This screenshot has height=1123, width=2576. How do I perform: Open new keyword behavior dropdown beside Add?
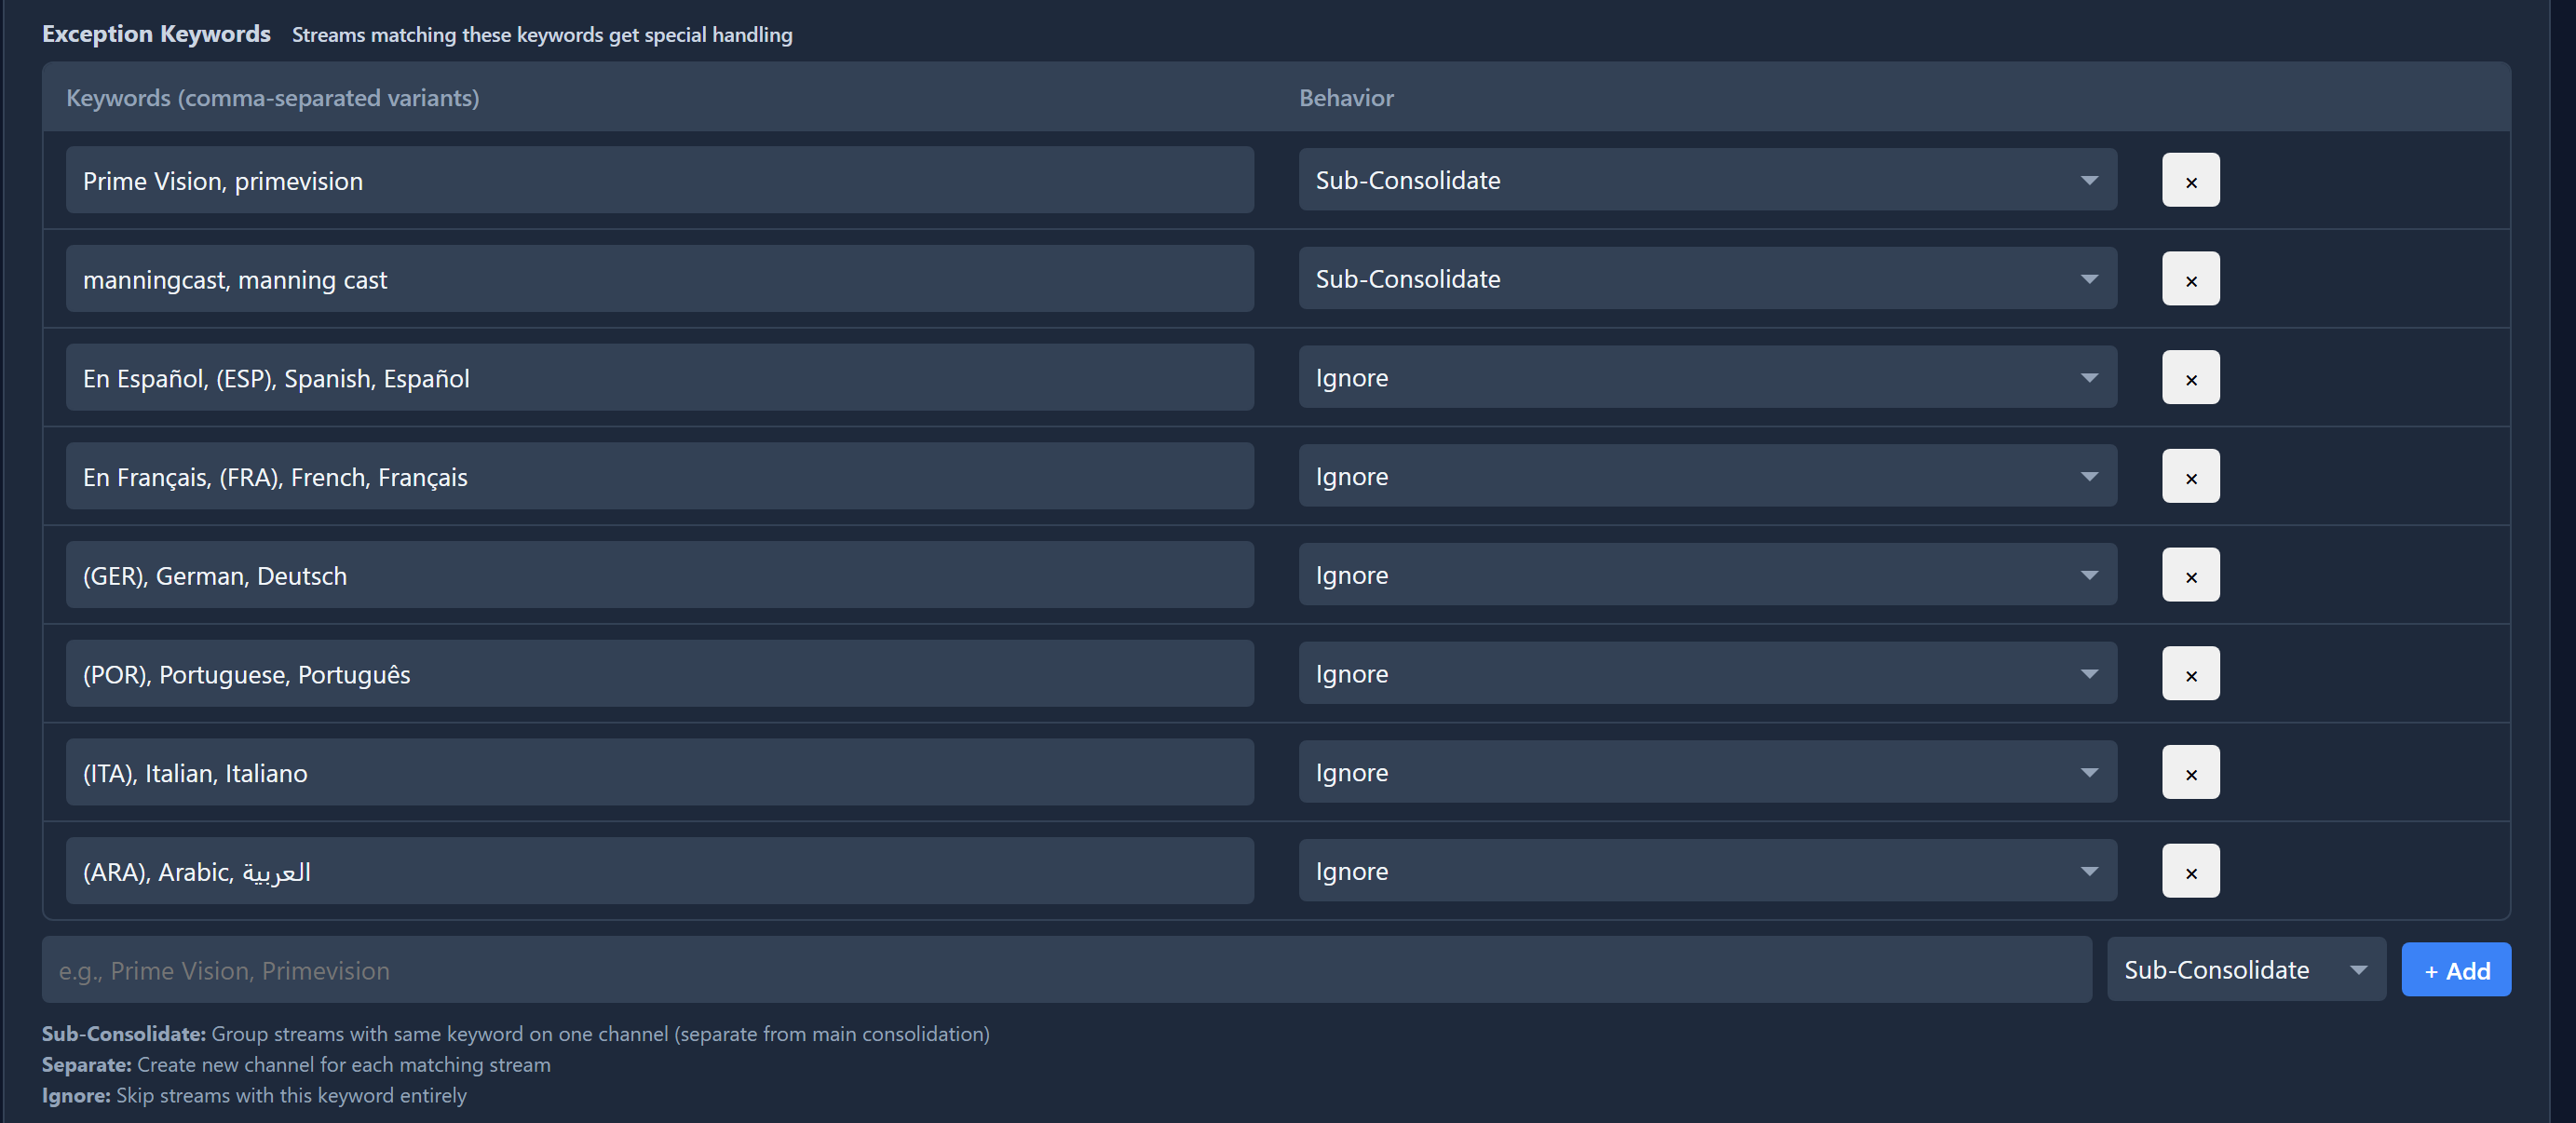pyautogui.click(x=2245, y=970)
